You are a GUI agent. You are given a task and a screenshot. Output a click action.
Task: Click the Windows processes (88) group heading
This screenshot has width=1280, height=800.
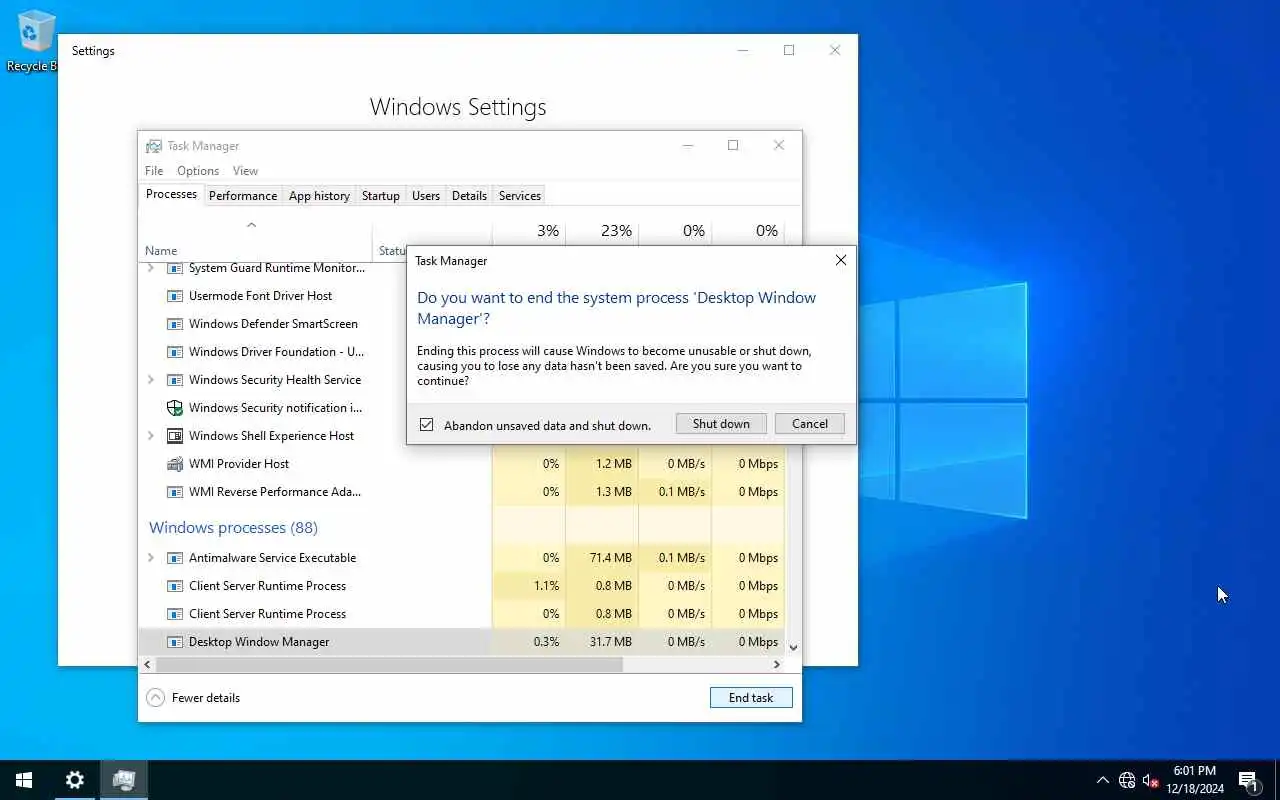(233, 528)
